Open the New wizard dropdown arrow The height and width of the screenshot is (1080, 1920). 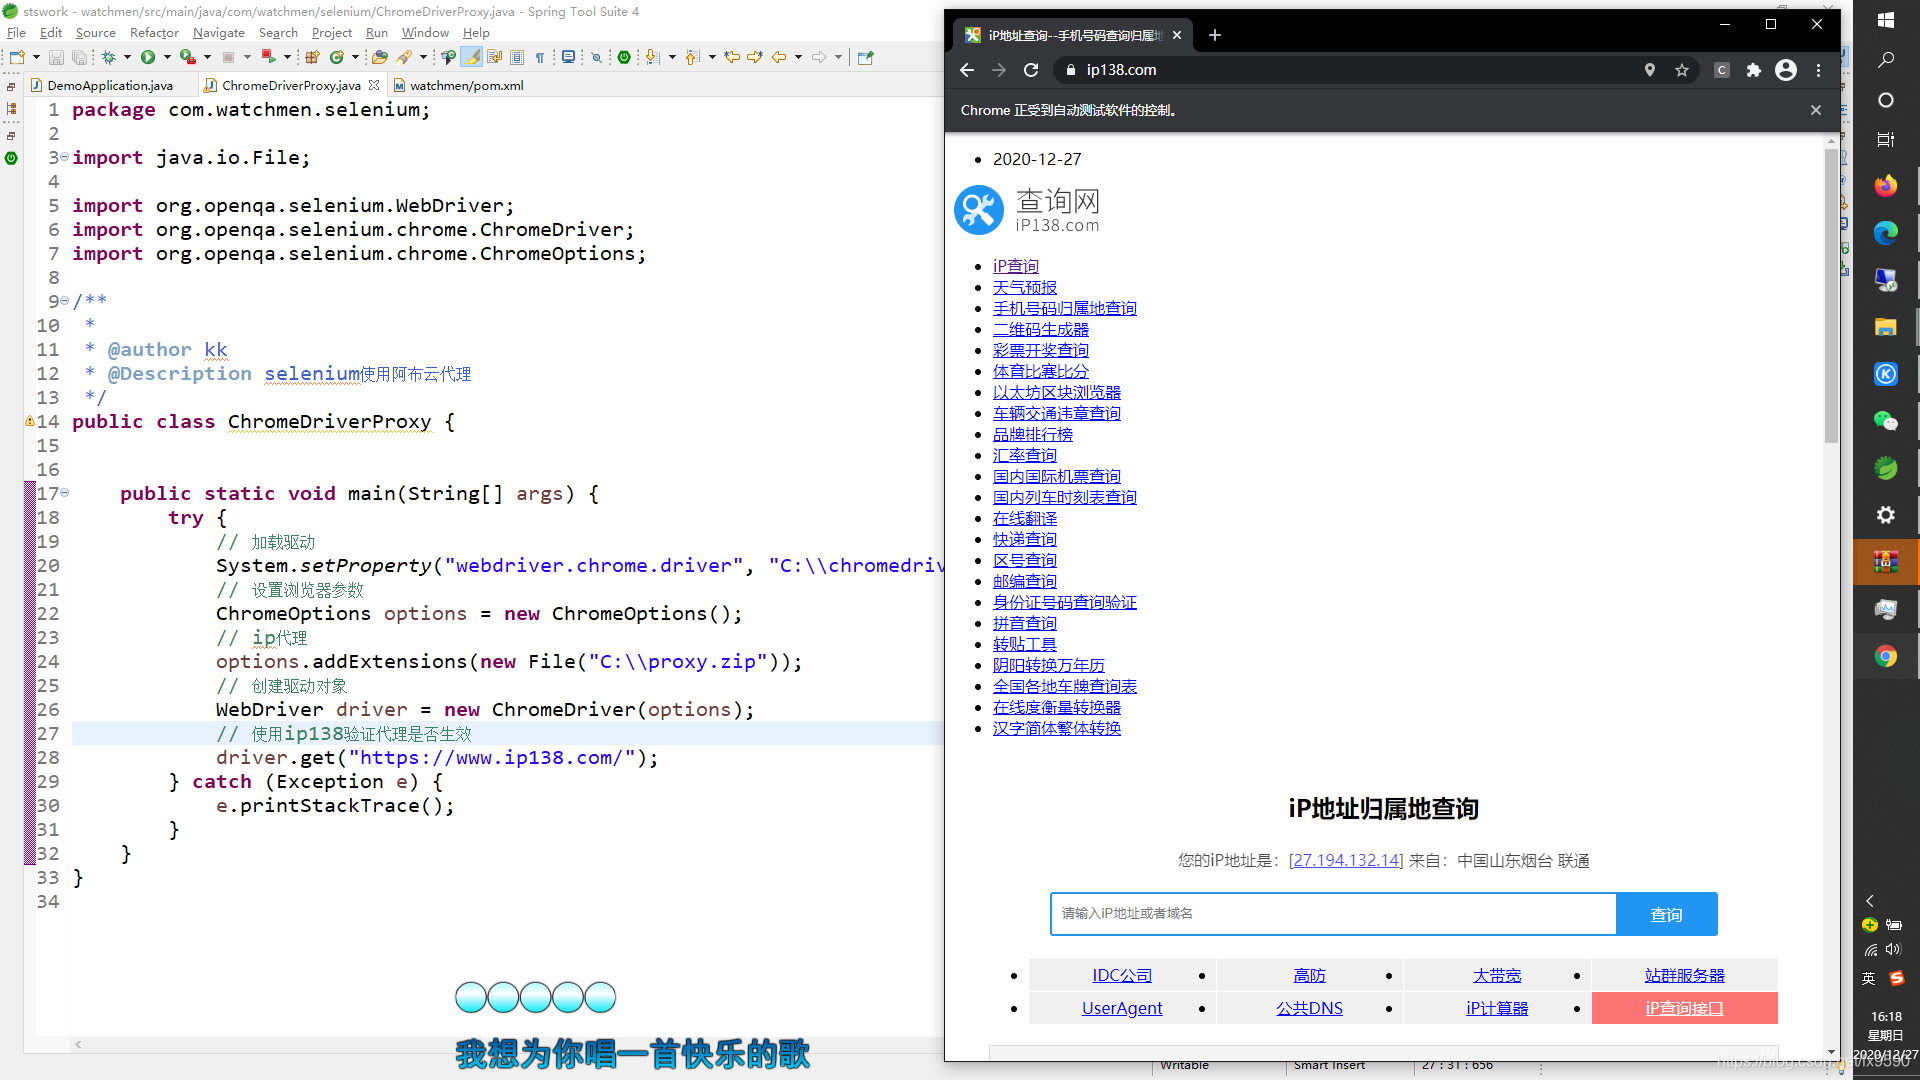36,57
